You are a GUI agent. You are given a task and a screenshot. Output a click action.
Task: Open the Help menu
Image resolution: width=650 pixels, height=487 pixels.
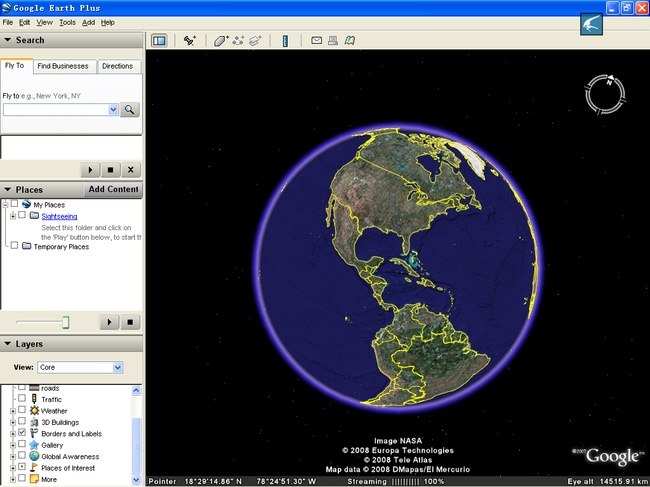[x=108, y=22]
